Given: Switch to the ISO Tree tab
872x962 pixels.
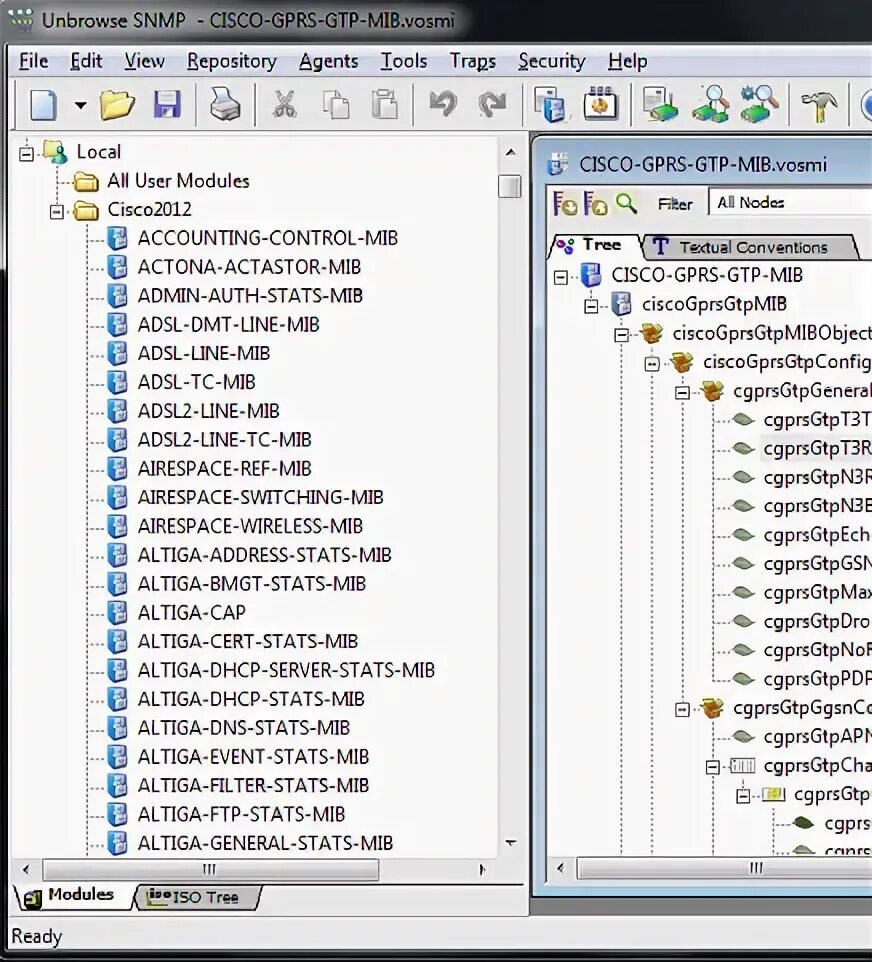Looking at the screenshot, I should 196,897.
